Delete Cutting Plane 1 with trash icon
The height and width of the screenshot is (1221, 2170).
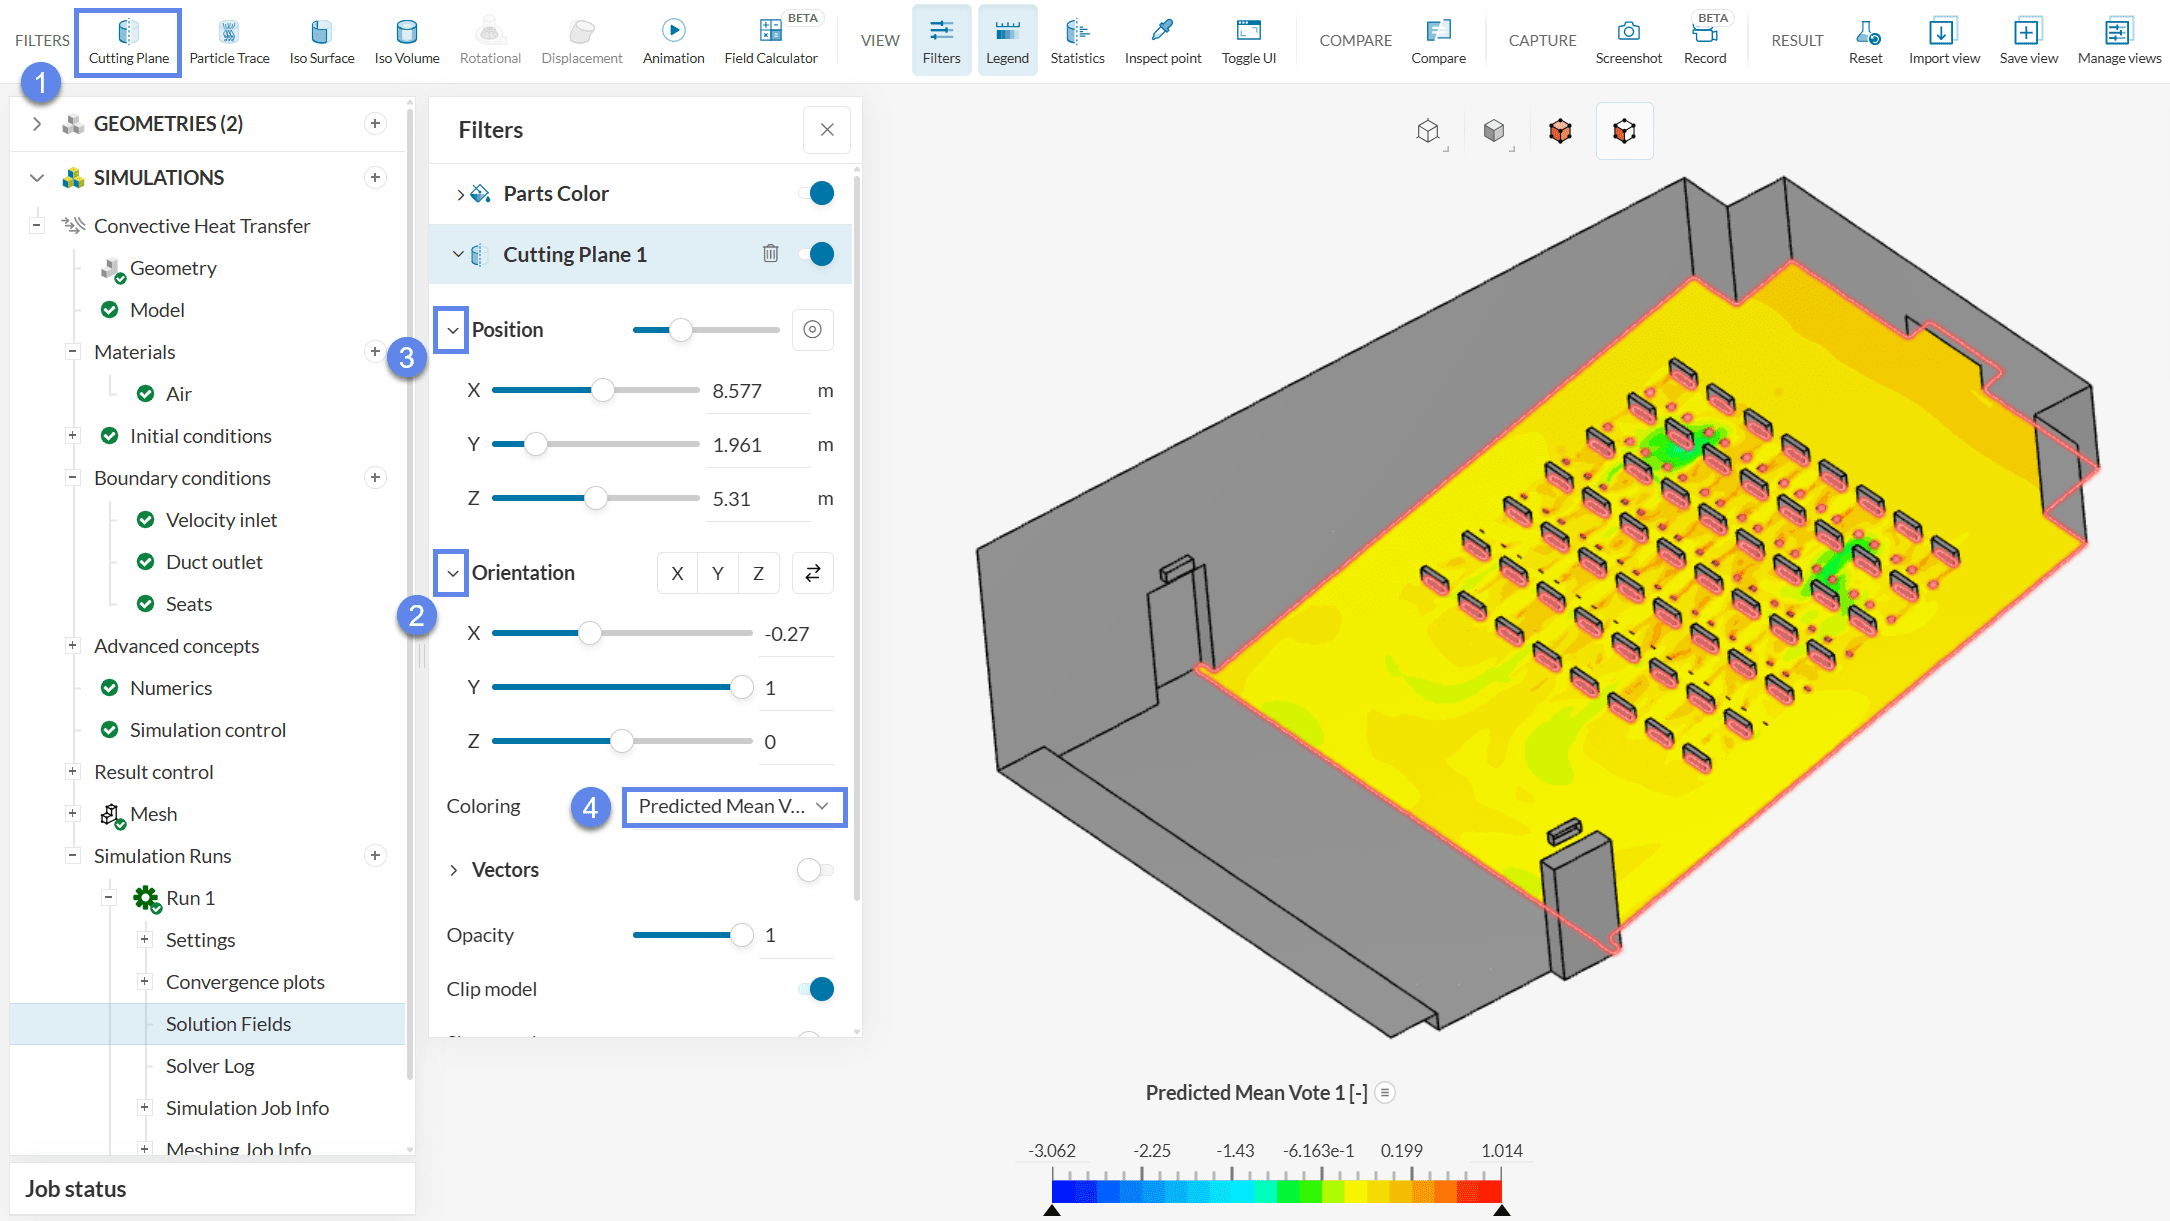point(770,254)
